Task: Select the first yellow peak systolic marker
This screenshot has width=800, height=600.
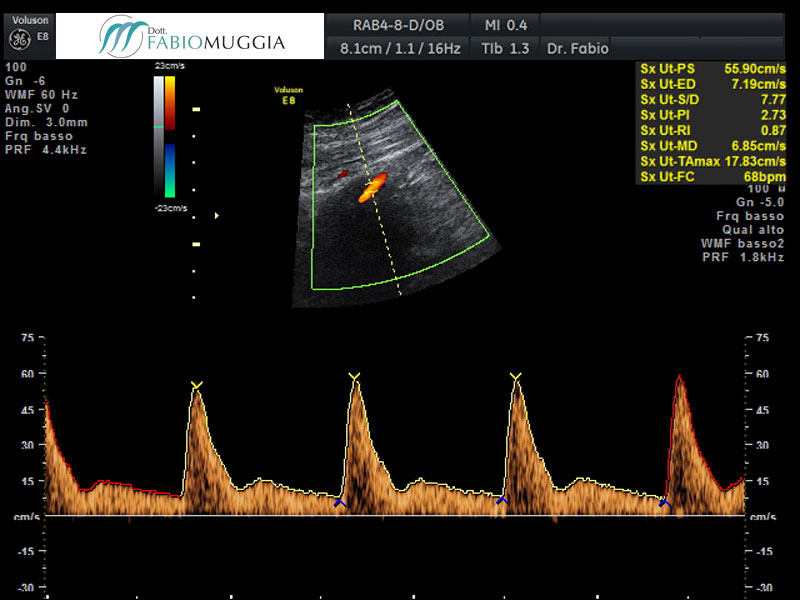Action: [x=197, y=385]
